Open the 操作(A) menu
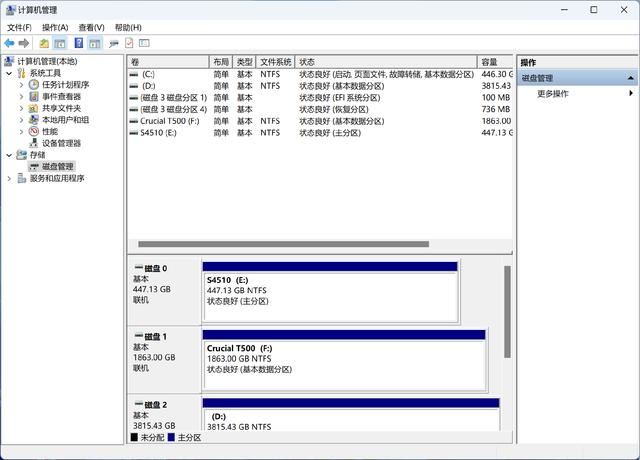The width and height of the screenshot is (640, 460). 55,27
